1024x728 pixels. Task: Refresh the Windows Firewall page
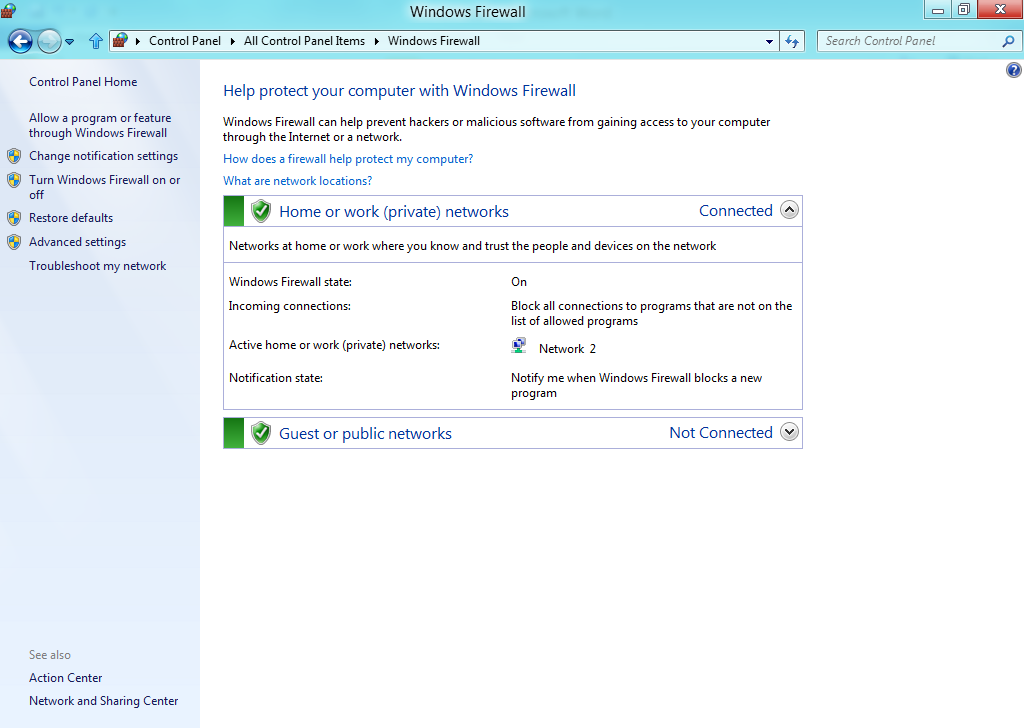coord(792,41)
